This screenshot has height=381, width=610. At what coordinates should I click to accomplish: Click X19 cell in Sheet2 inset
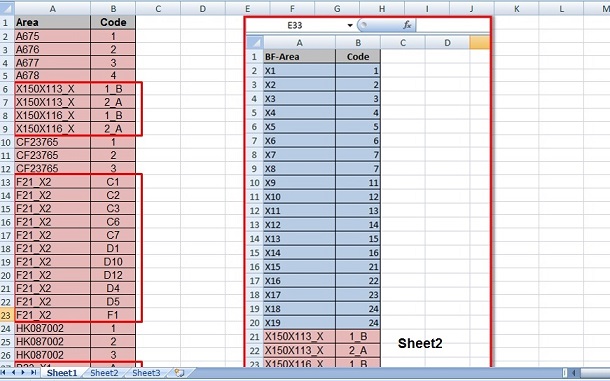click(299, 323)
